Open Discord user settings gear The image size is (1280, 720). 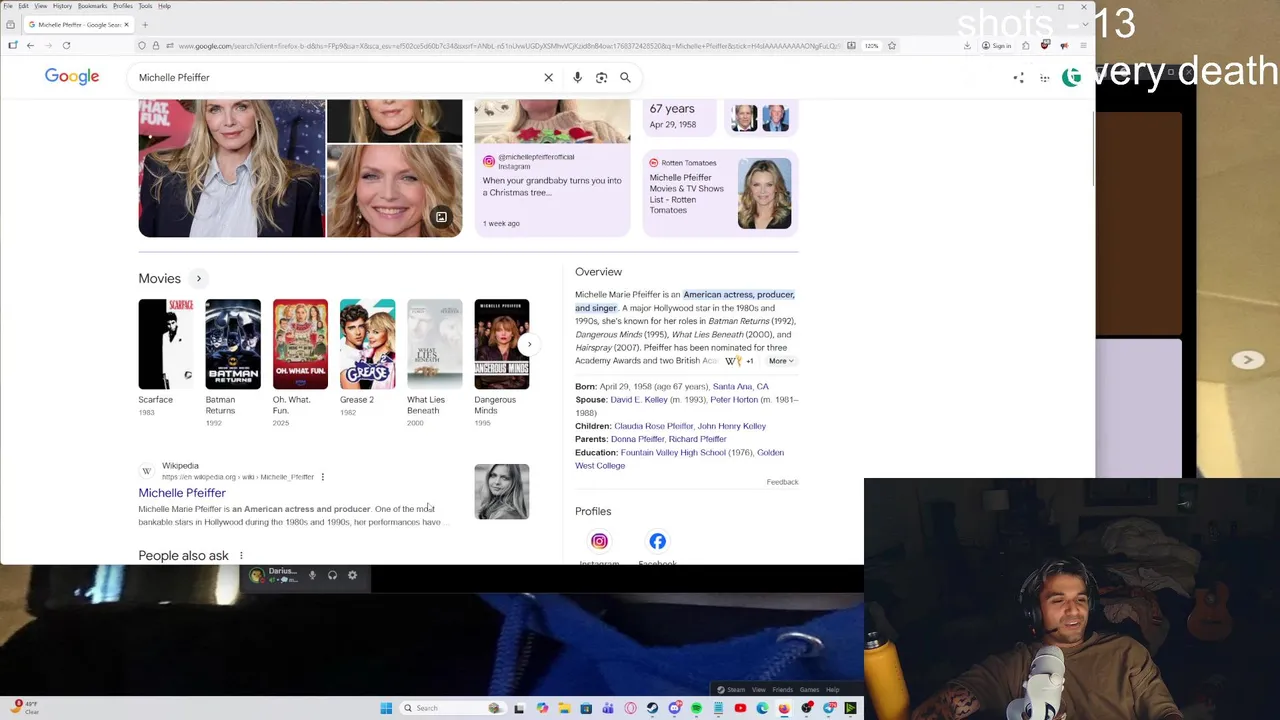coord(352,575)
